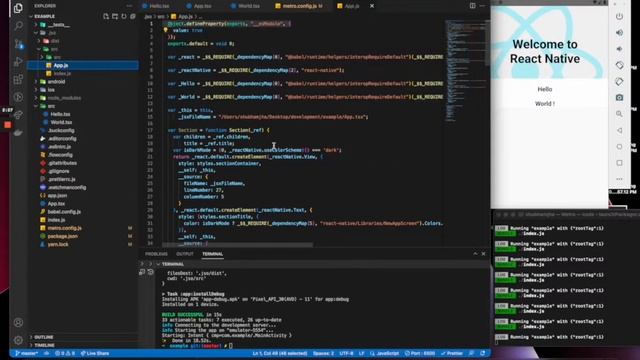This screenshot has height=360, width=640.
Task: Open the Output panel tab
Action: click(184, 254)
